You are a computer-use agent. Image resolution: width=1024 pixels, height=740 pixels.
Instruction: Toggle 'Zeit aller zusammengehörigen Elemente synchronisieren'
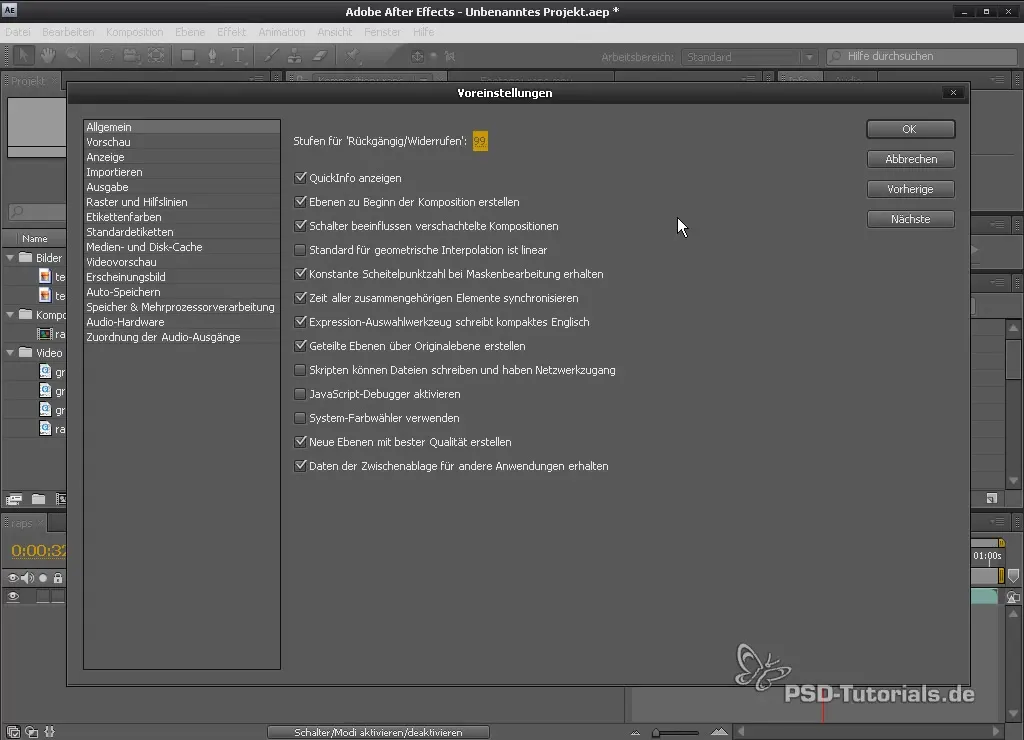point(300,298)
